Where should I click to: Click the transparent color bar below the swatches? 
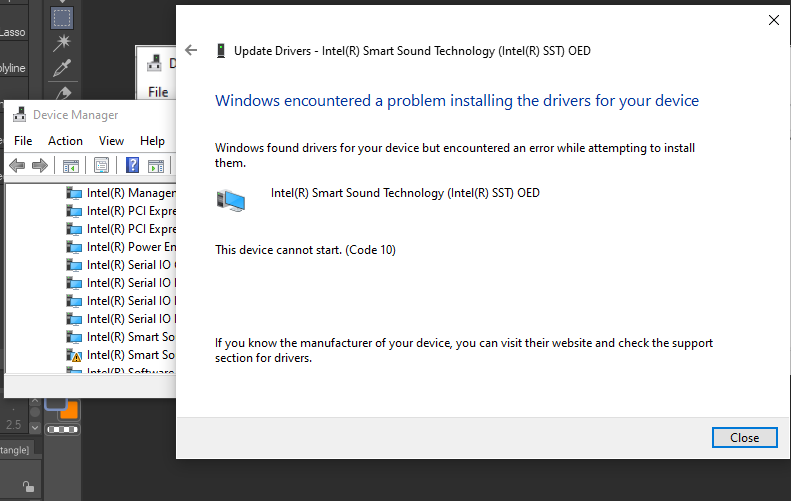click(x=63, y=429)
